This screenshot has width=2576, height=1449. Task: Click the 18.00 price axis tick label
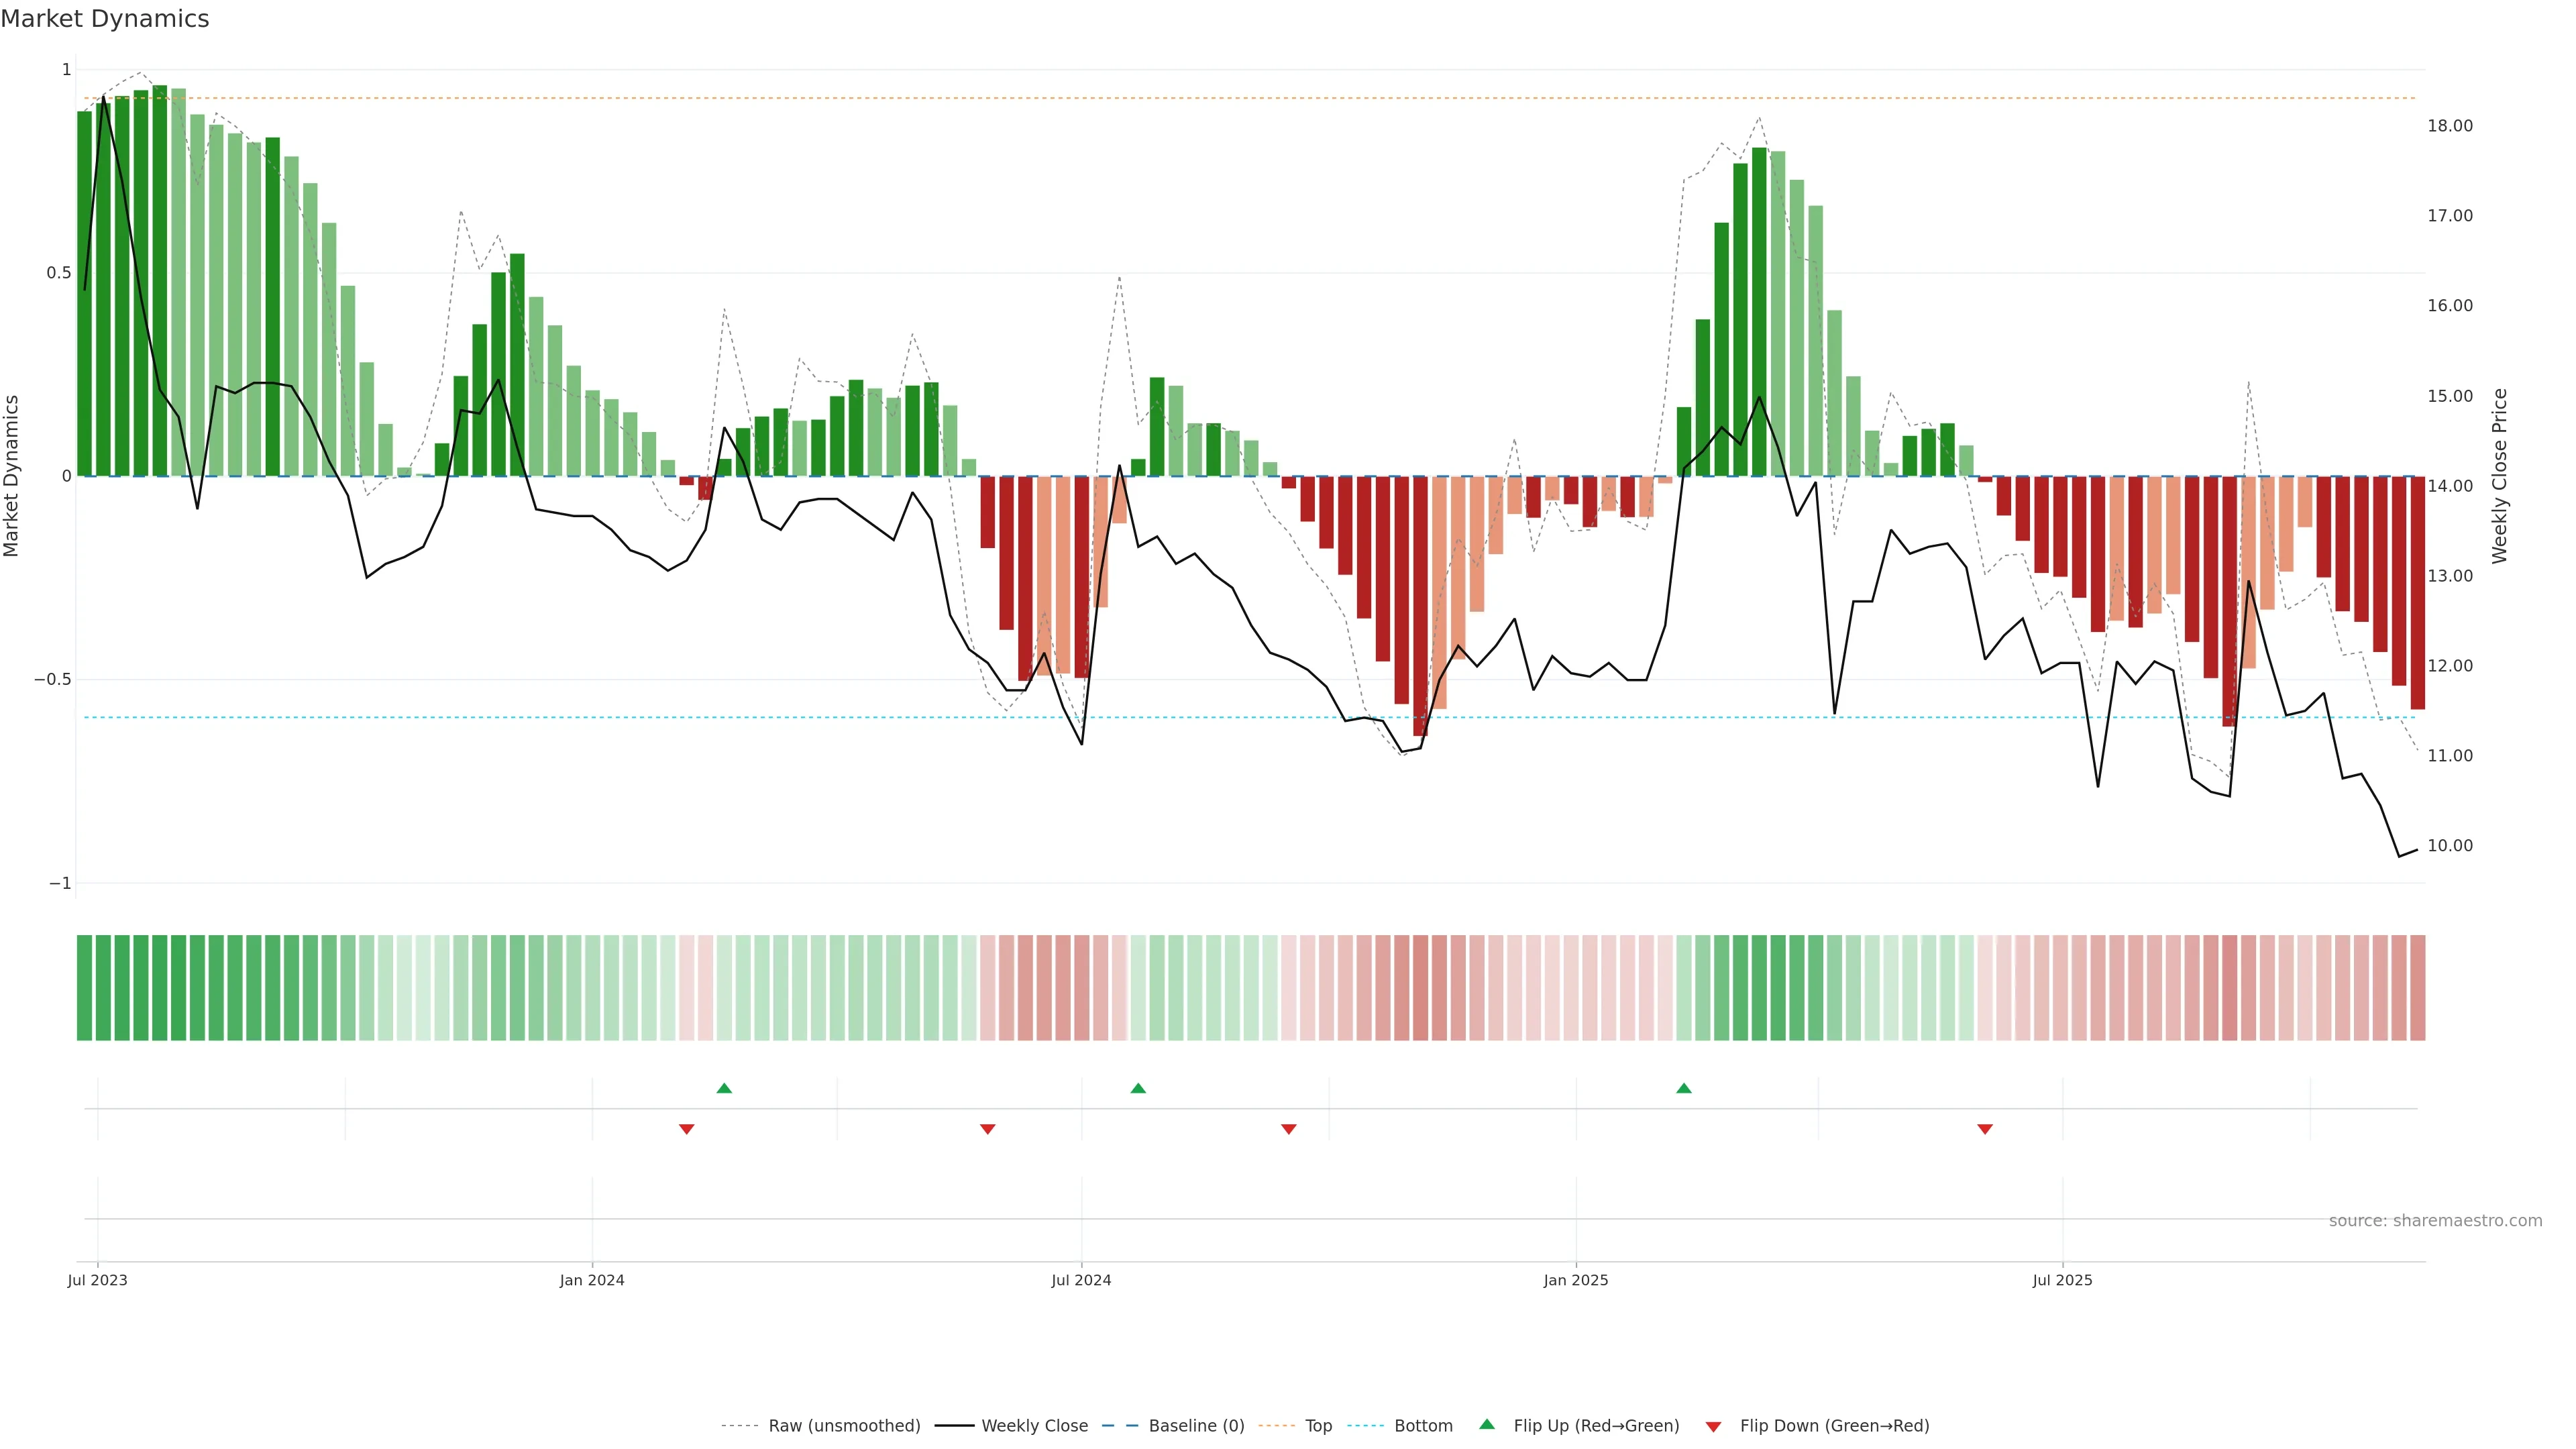(x=2449, y=126)
